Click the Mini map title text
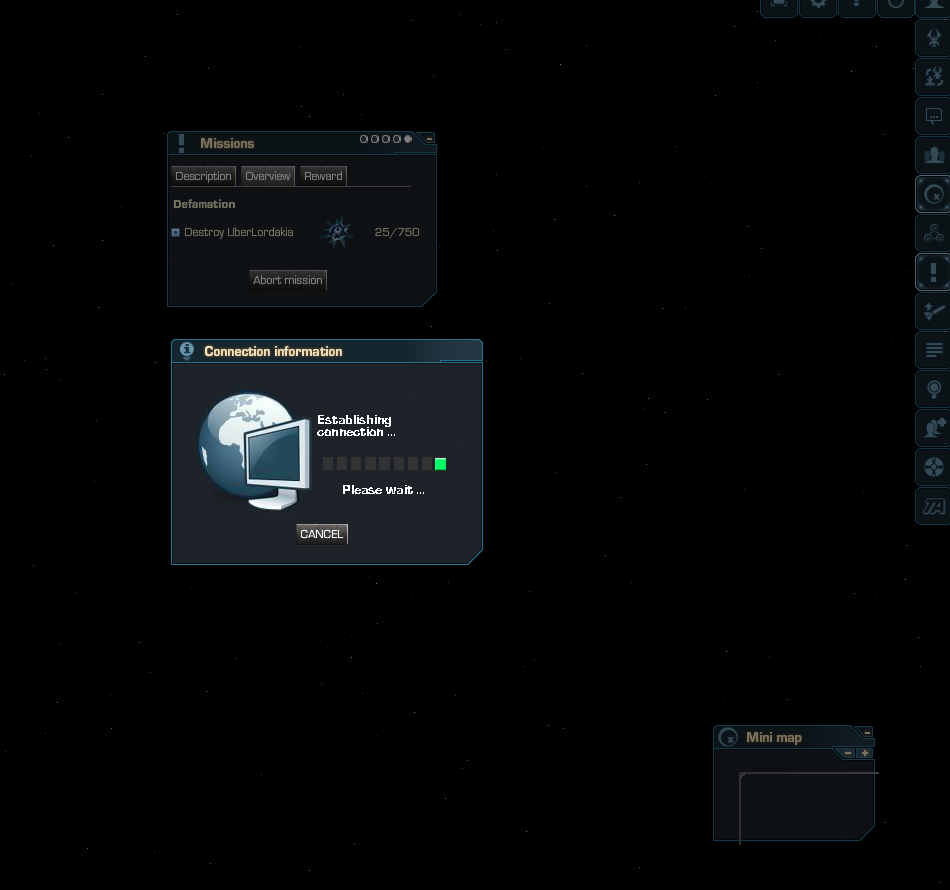This screenshot has width=950, height=890. [x=774, y=737]
